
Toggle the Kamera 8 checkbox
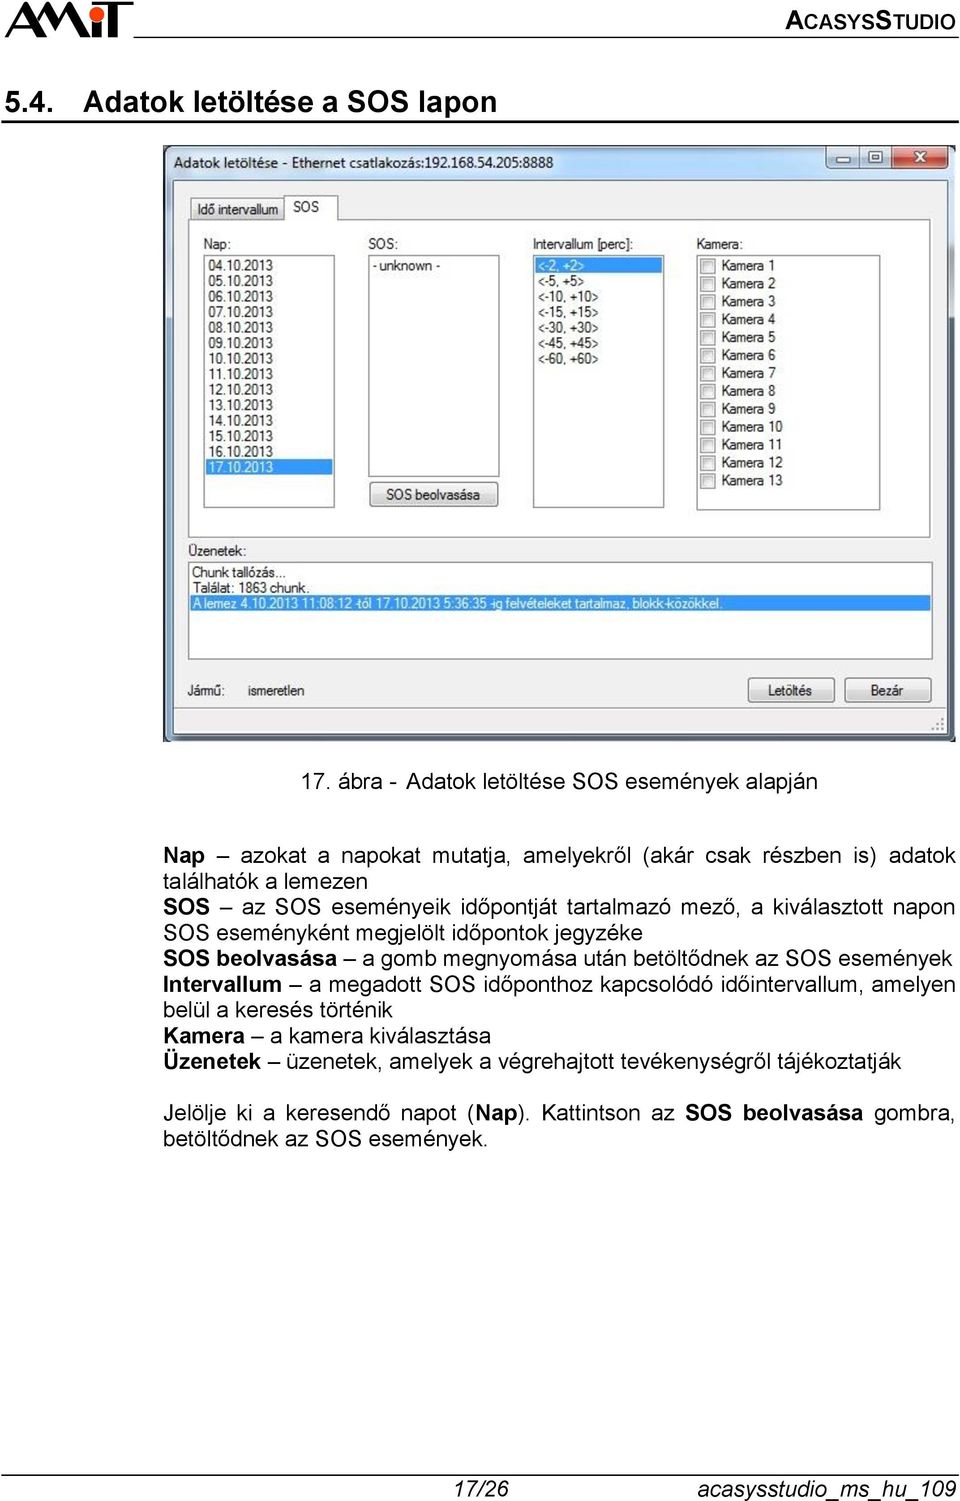click(x=708, y=392)
